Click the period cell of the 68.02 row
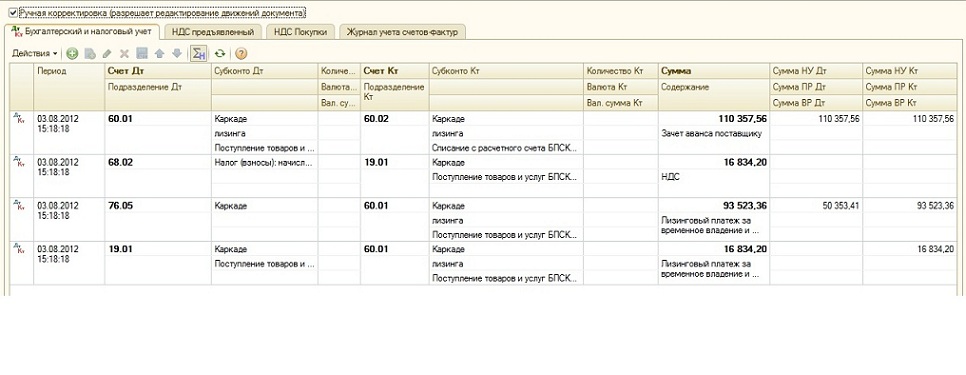Viewport: 966px width, 375px height. [69, 177]
